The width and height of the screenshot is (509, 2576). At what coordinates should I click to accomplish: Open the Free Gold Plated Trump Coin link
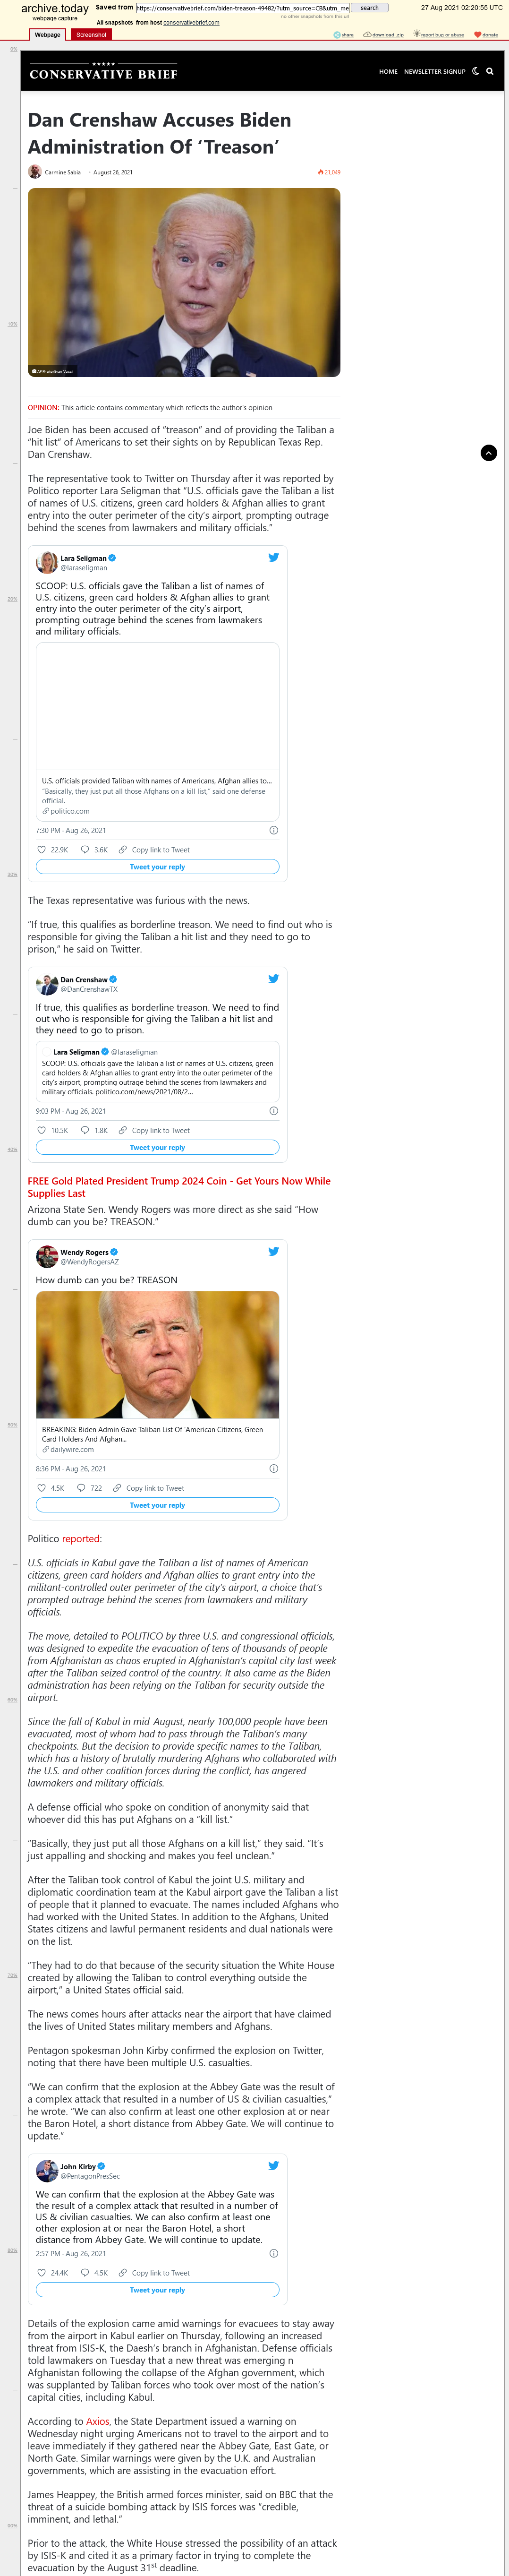coord(179,1187)
